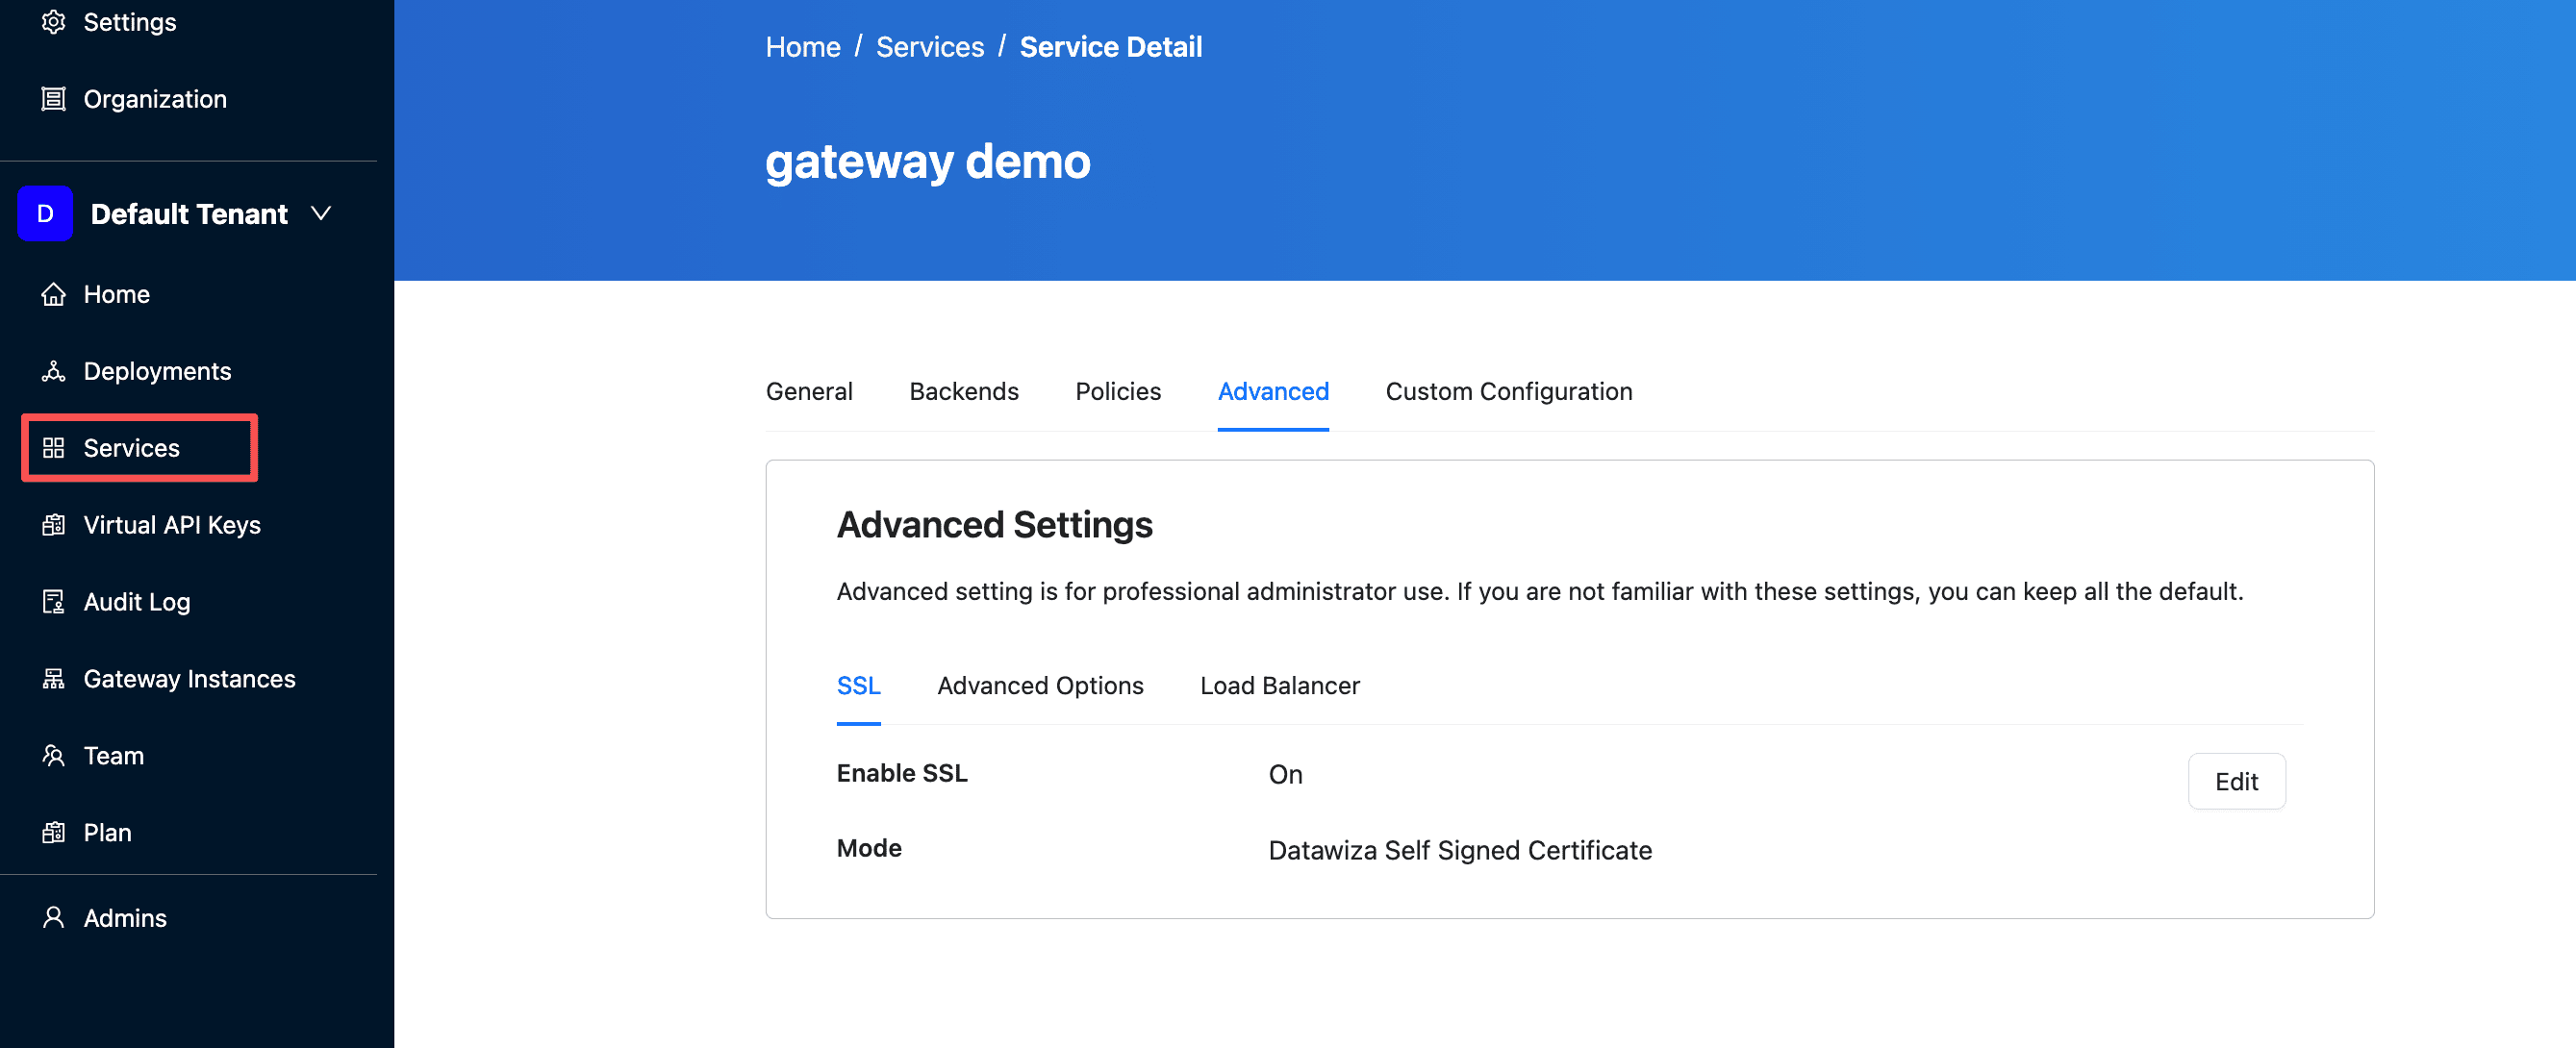
Task: Click the Services grid icon
Action: [53, 448]
